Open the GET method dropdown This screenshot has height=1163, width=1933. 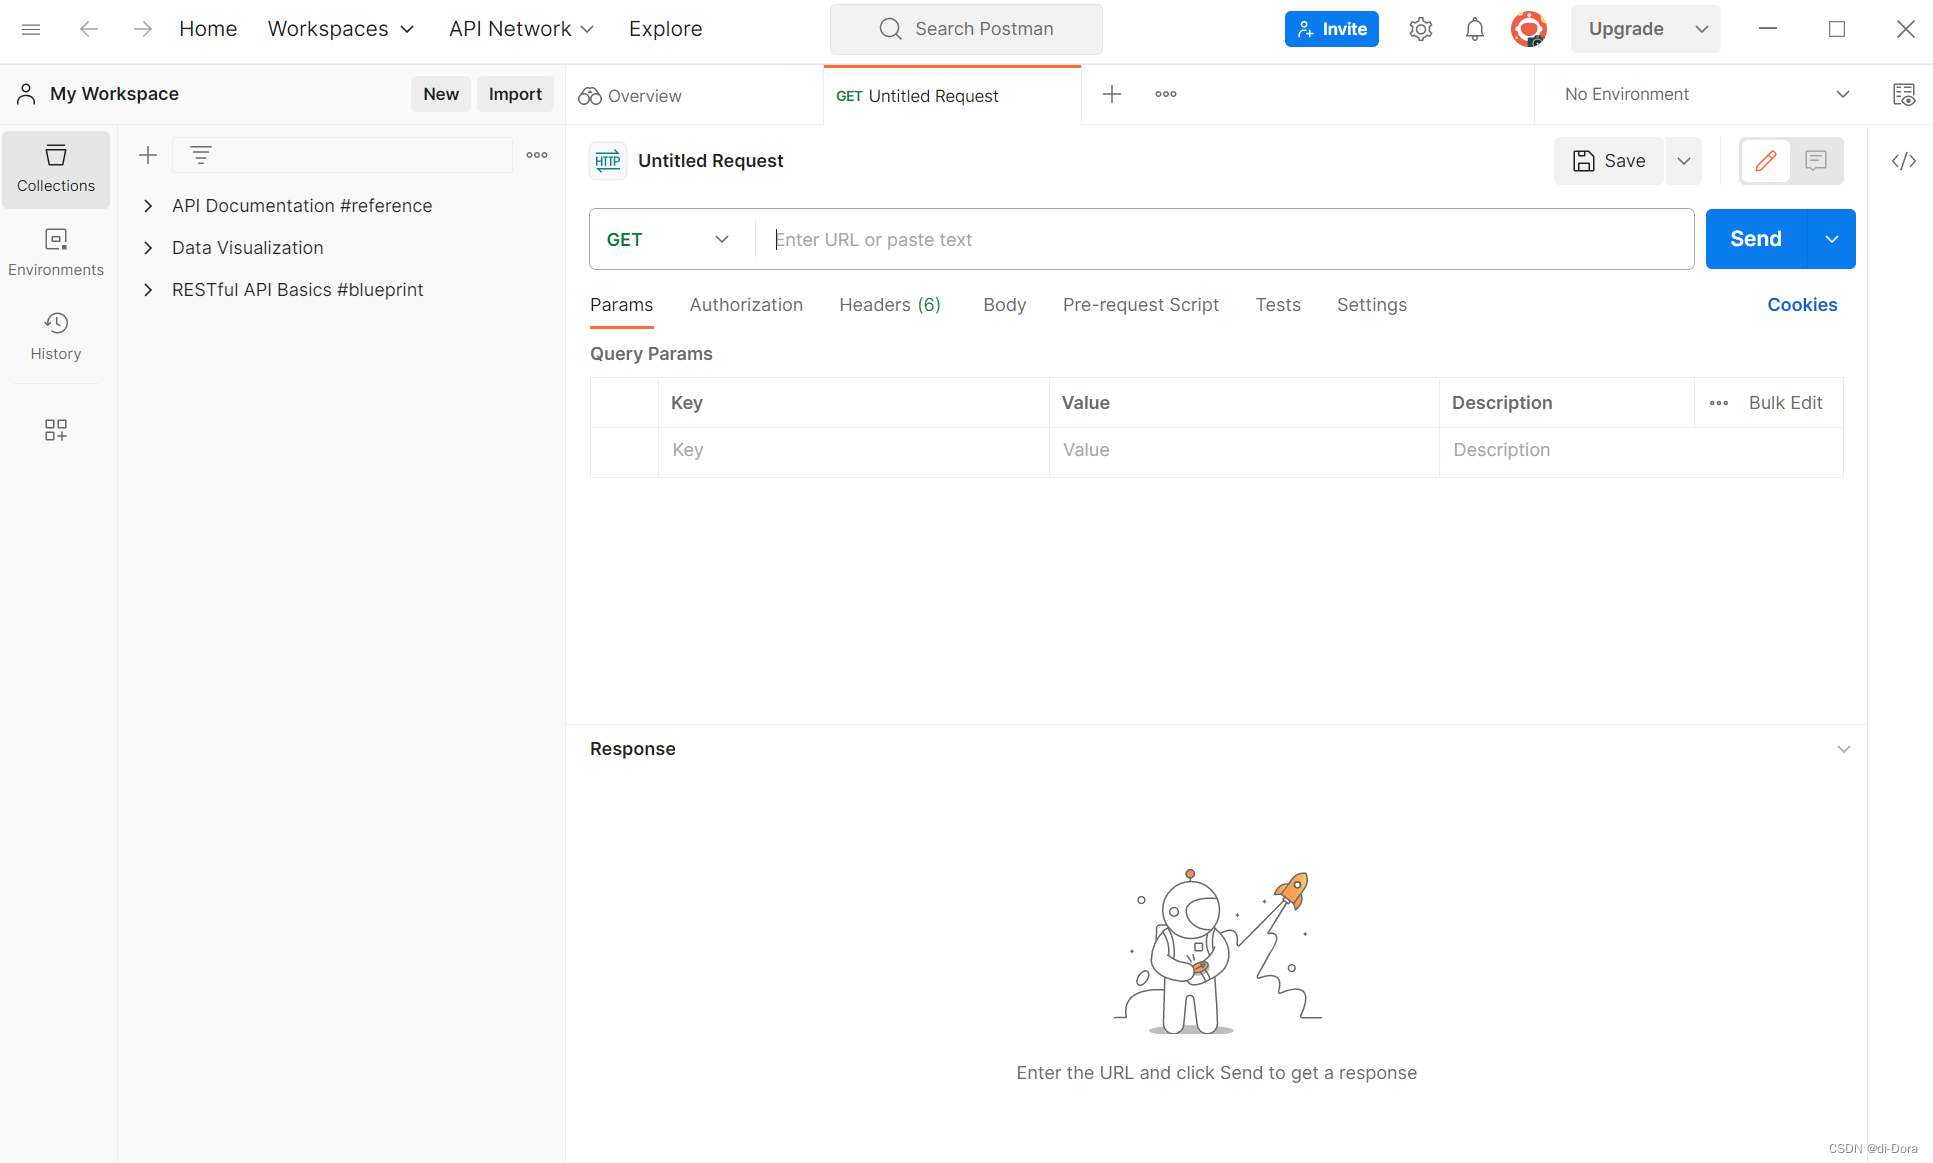click(x=668, y=239)
